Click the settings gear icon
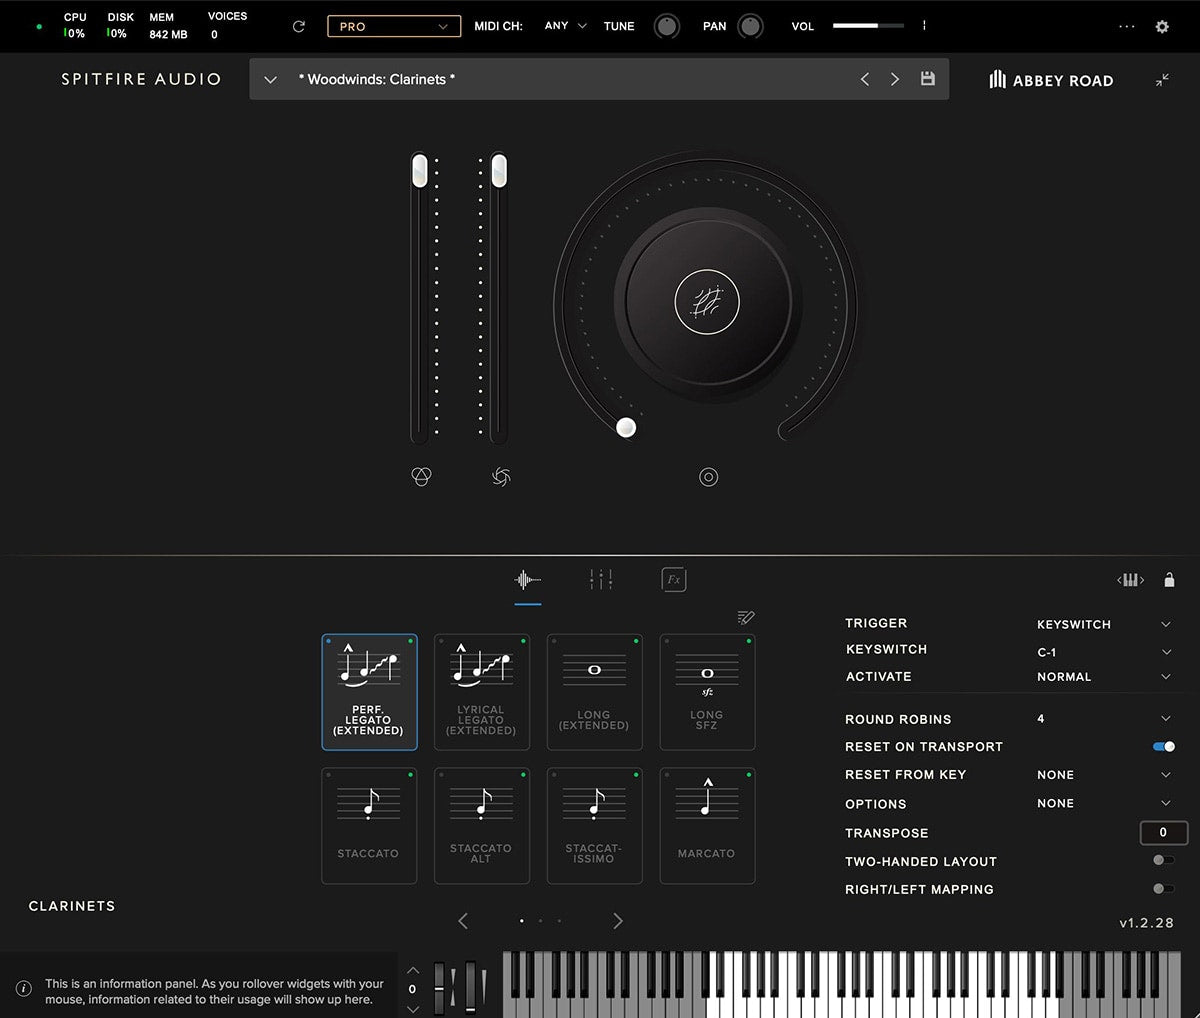Image resolution: width=1200 pixels, height=1018 pixels. coord(1162,27)
